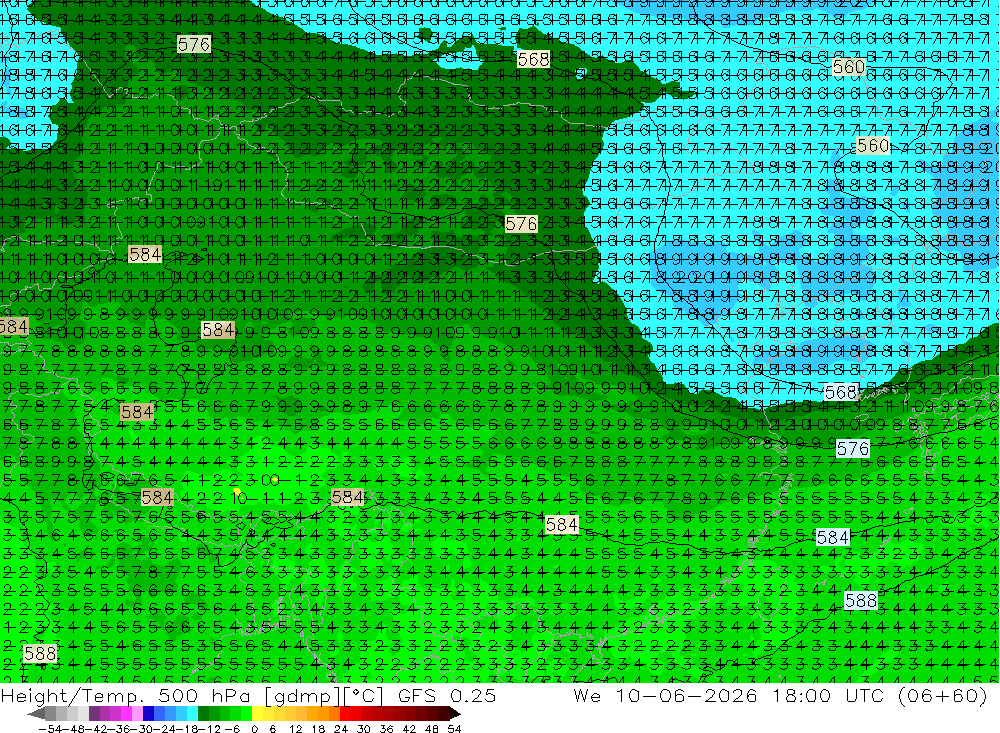Screen dimensions: 1000x733
Task: Click the left gray arrow end of the color scale
Action: click(x=36, y=714)
